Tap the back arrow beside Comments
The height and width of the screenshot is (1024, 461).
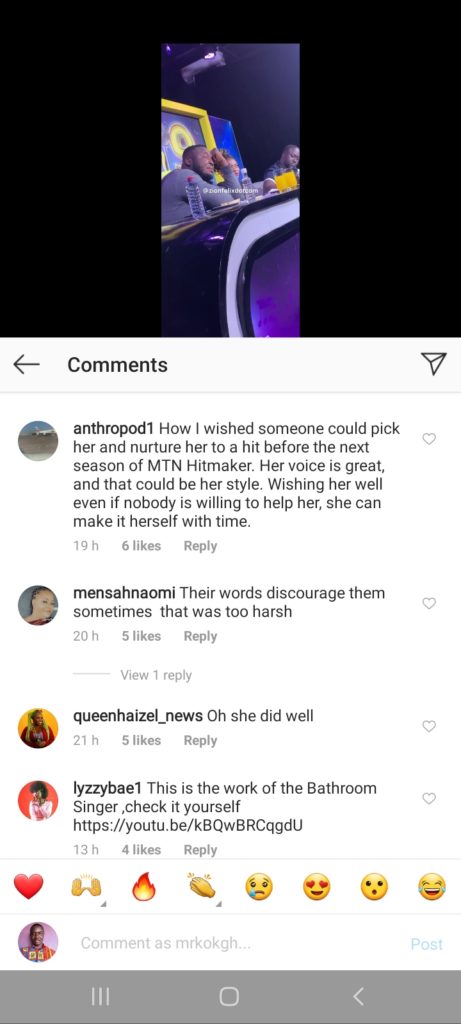pos(26,364)
